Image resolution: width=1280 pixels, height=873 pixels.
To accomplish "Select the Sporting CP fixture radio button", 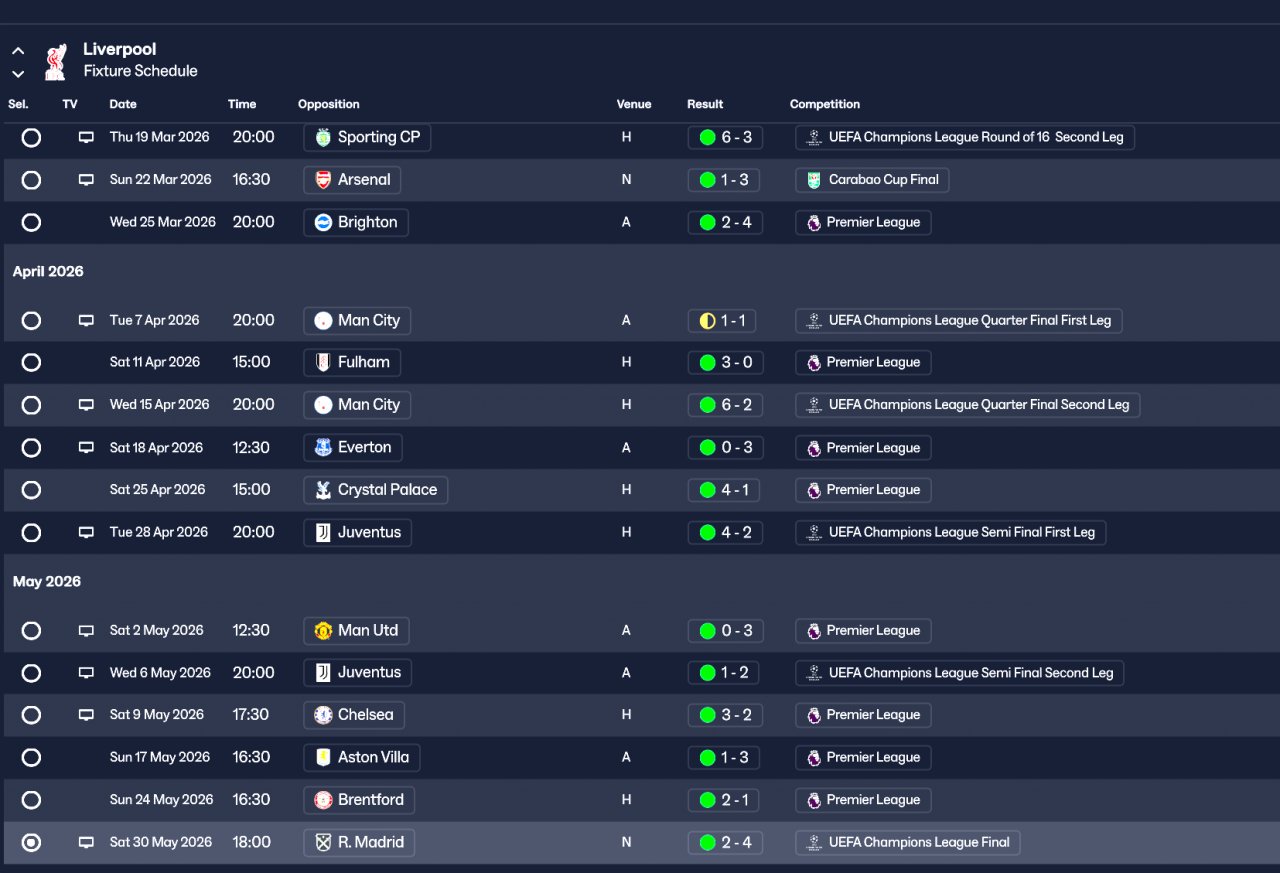I will click(31, 138).
